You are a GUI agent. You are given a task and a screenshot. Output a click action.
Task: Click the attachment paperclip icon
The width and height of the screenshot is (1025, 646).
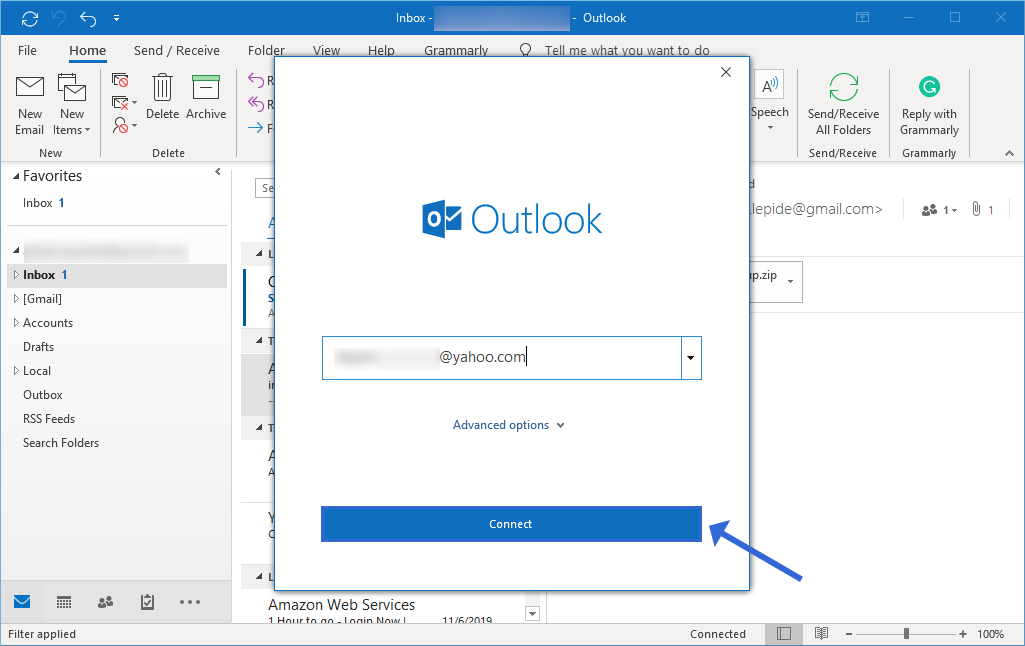pyautogui.click(x=976, y=209)
